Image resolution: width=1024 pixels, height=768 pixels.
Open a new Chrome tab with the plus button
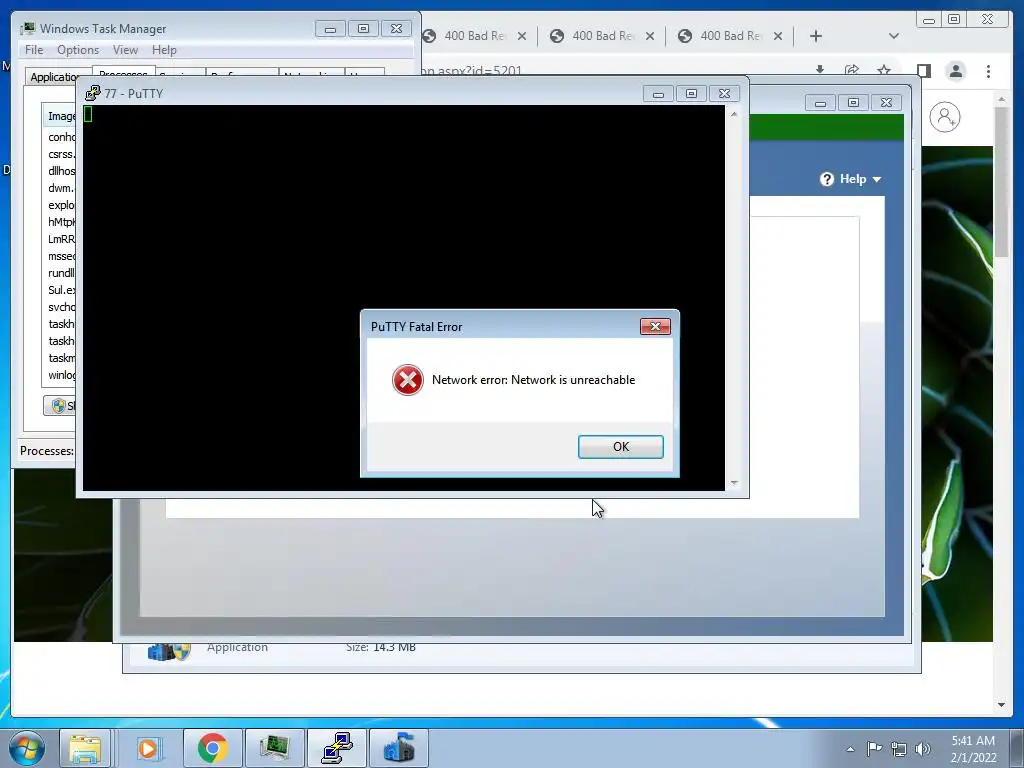pyautogui.click(x=816, y=36)
